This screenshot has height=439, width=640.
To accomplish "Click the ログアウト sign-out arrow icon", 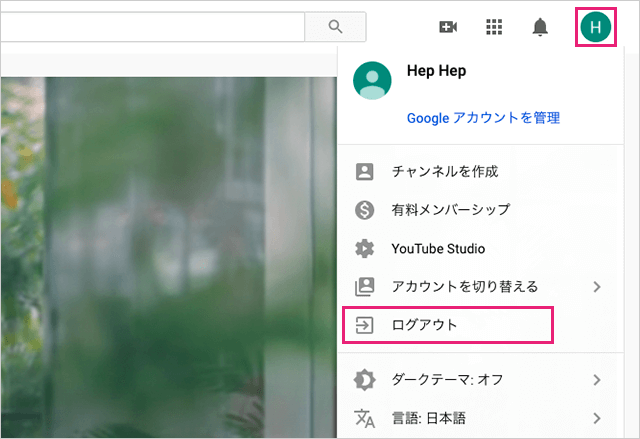I will [x=365, y=325].
